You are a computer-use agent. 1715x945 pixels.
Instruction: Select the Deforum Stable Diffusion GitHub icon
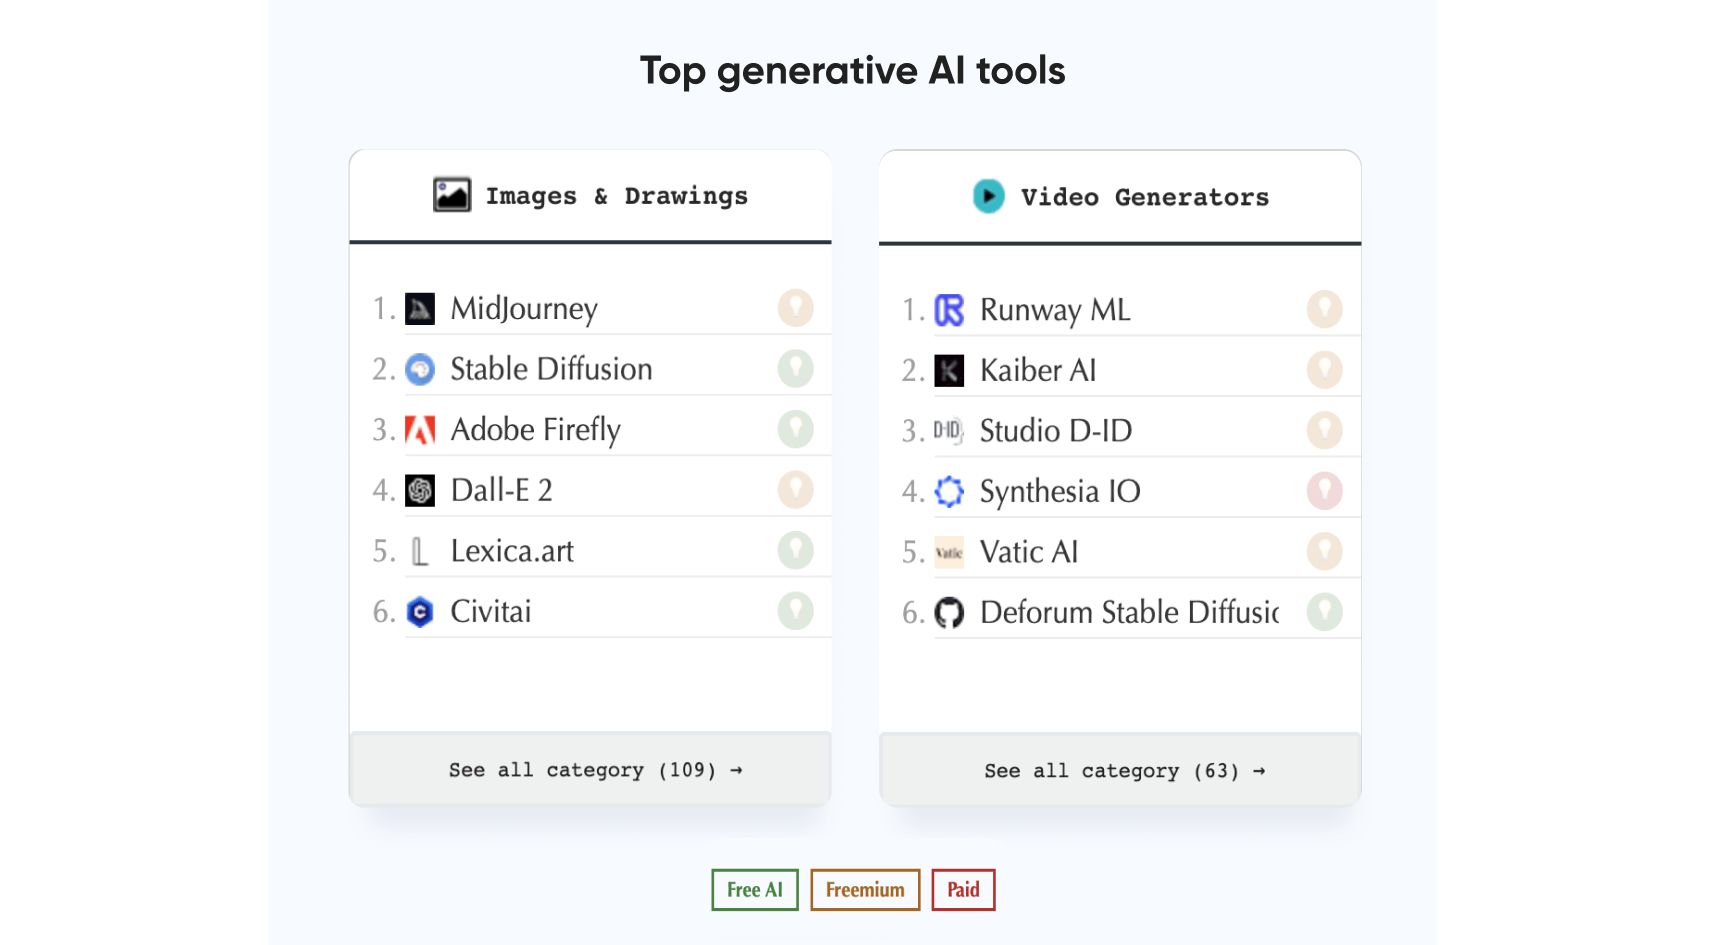[x=950, y=613]
